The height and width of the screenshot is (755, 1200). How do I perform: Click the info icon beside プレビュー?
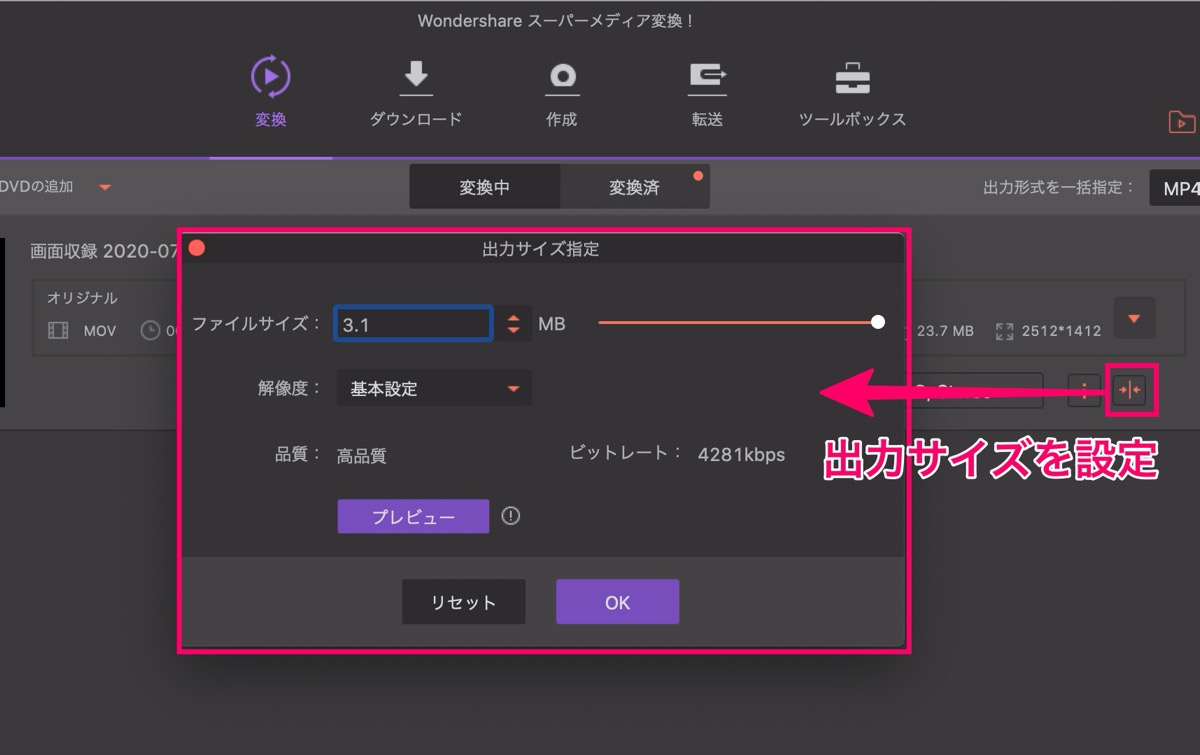pos(511,516)
